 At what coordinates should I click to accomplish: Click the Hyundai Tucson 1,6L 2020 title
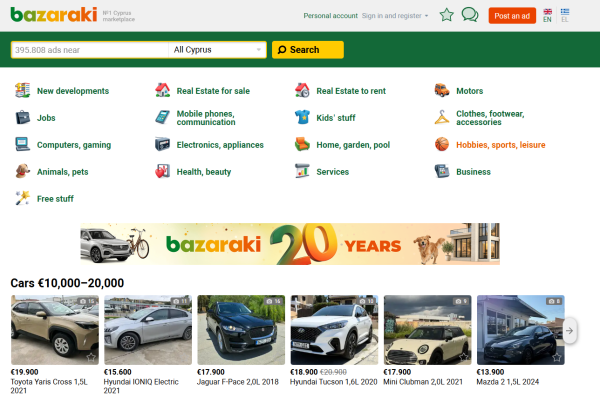pos(333,382)
